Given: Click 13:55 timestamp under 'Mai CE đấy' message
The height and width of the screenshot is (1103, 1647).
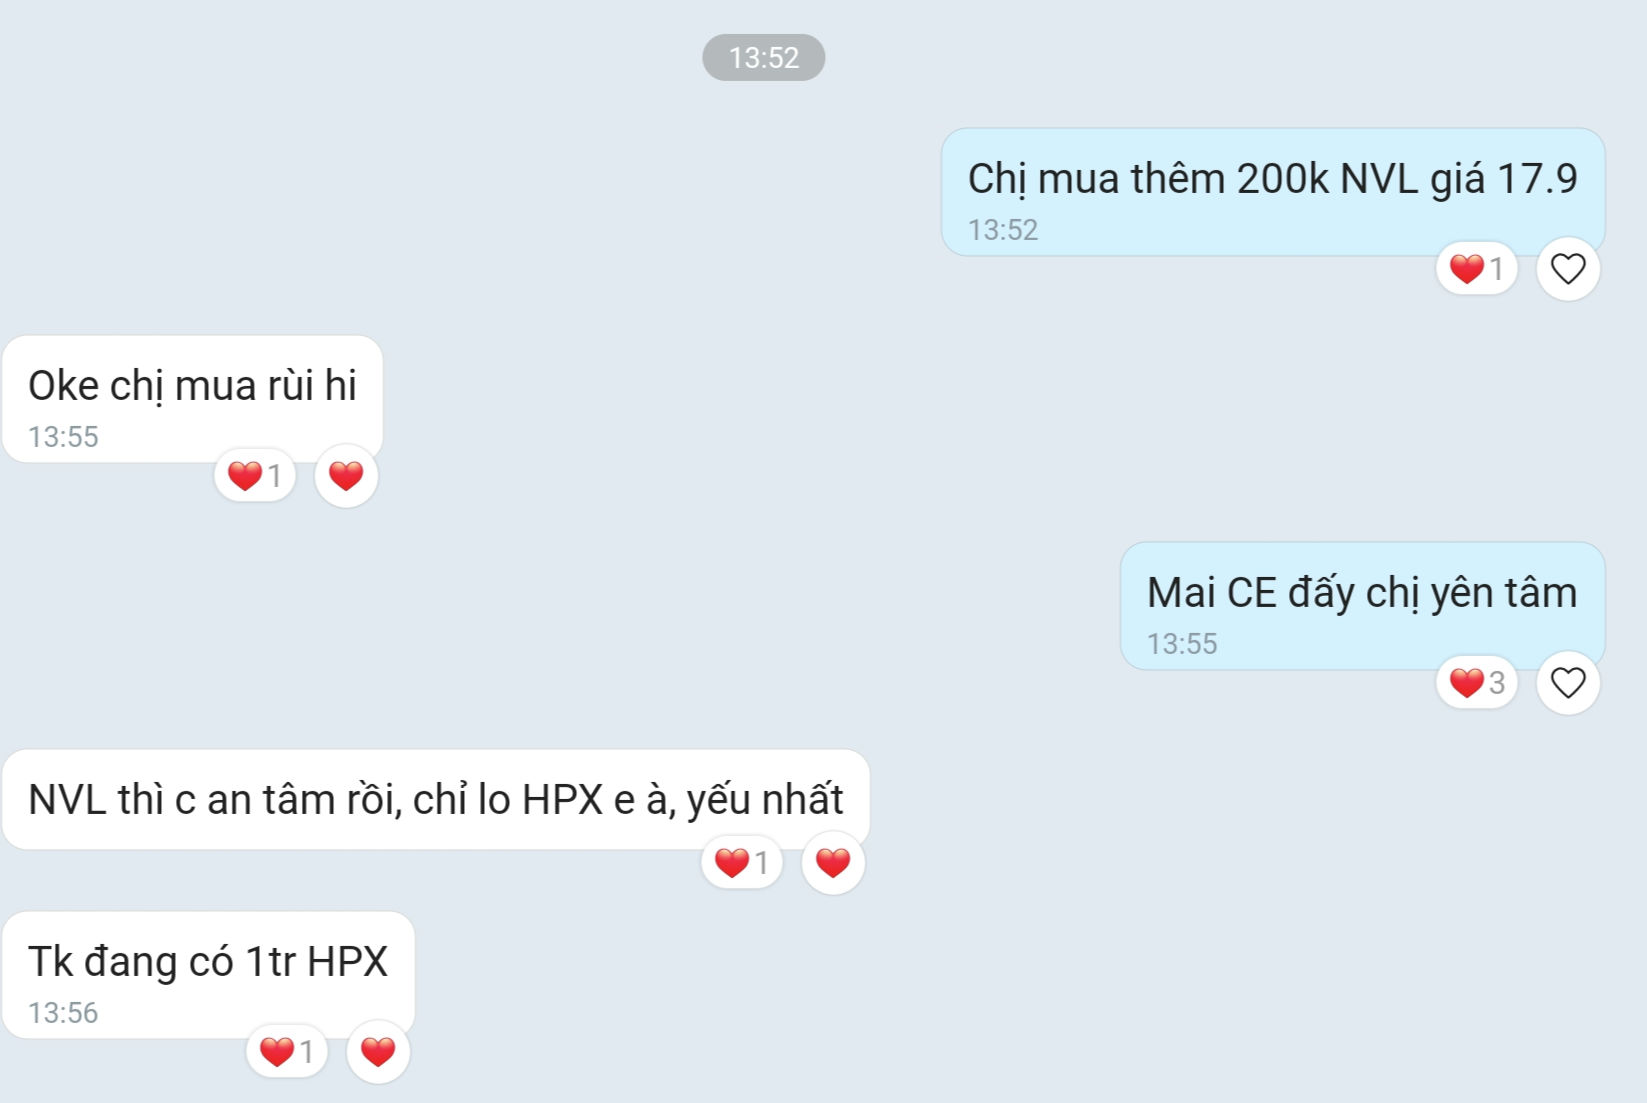Looking at the screenshot, I should (x=1182, y=644).
